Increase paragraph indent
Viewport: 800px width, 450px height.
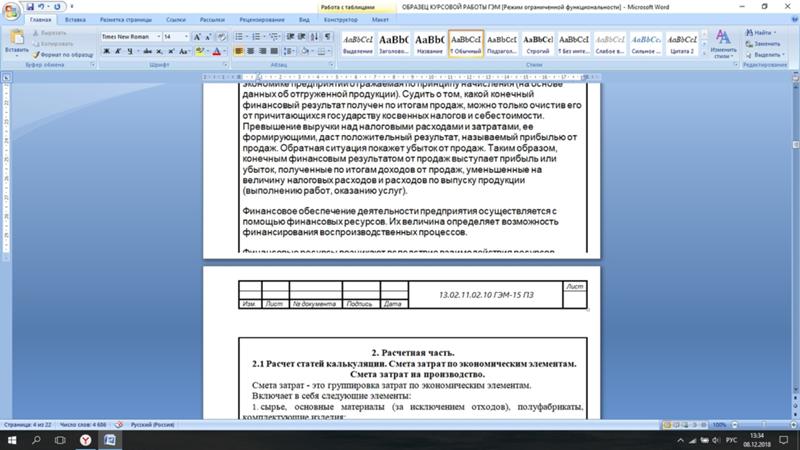coord(302,37)
